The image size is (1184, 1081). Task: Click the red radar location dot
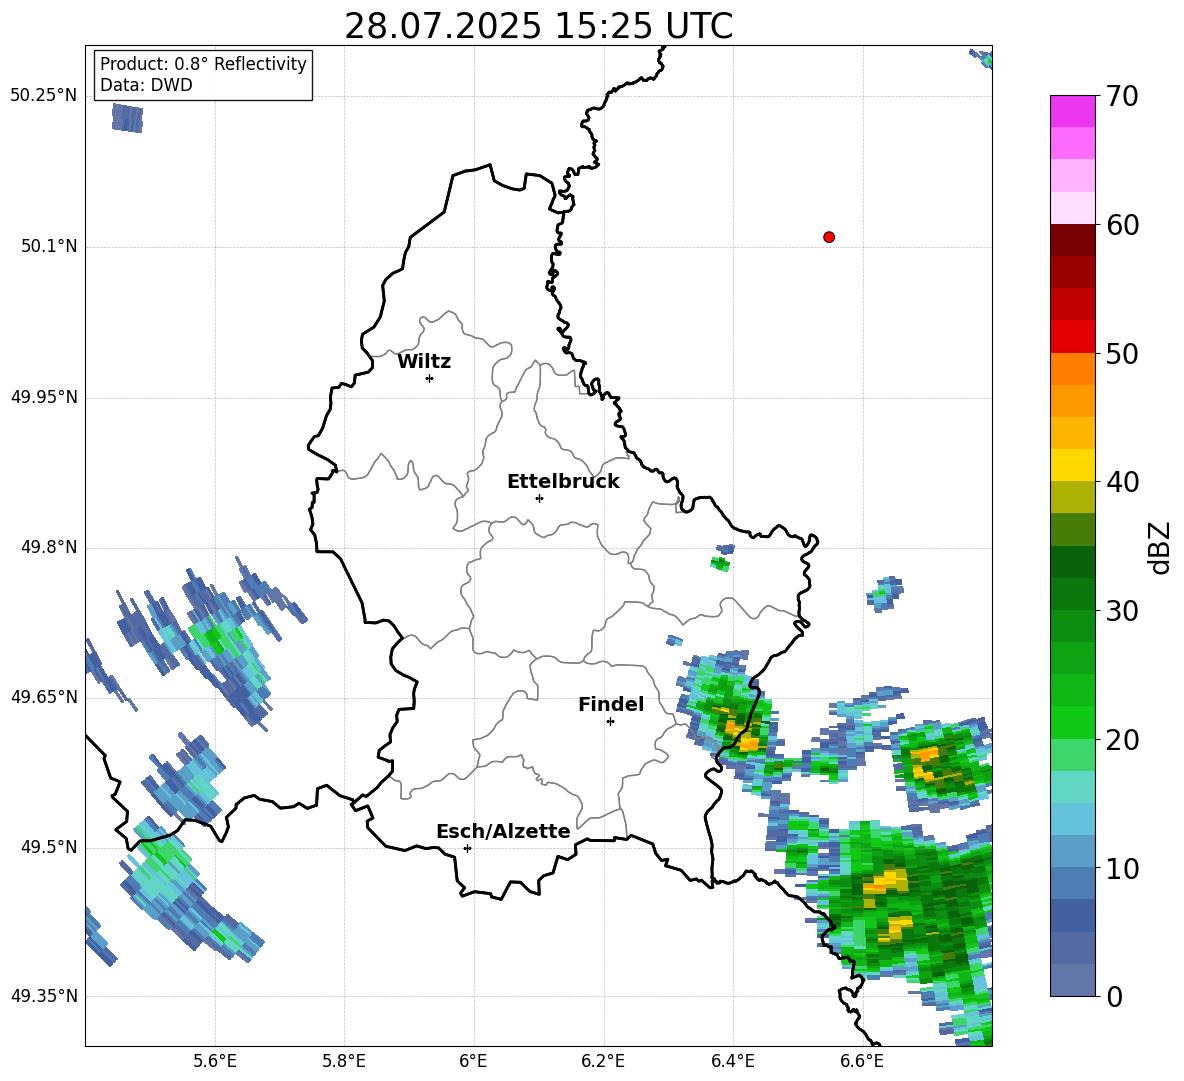coord(829,237)
